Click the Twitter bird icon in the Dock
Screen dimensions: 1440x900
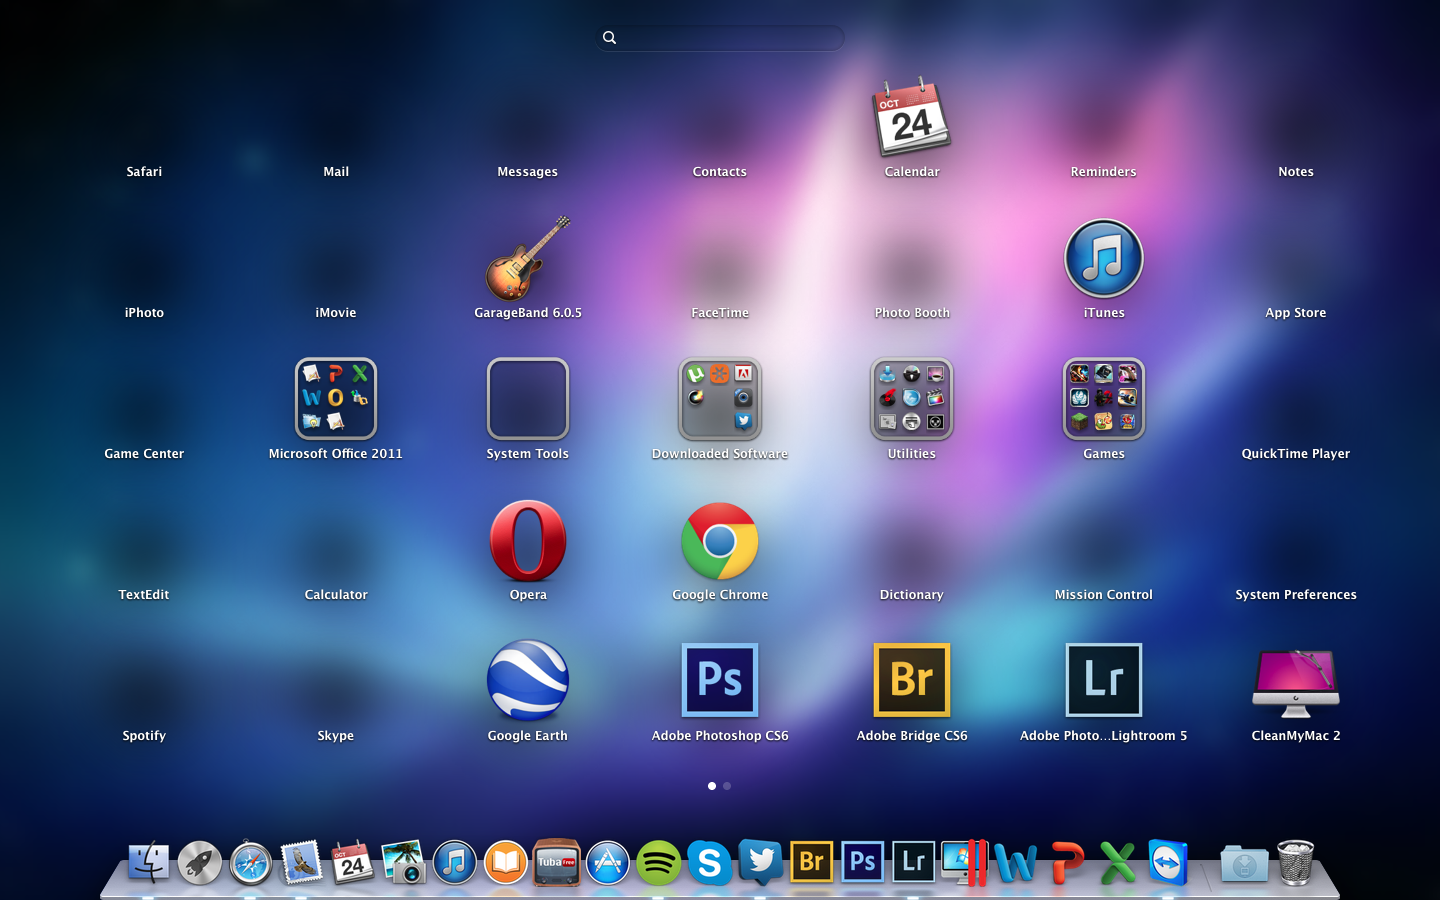pyautogui.click(x=760, y=862)
